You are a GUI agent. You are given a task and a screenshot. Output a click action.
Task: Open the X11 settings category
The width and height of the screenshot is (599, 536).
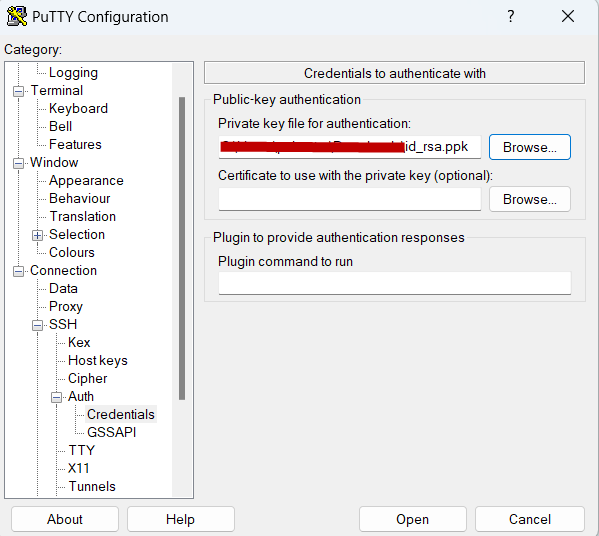click(x=78, y=468)
